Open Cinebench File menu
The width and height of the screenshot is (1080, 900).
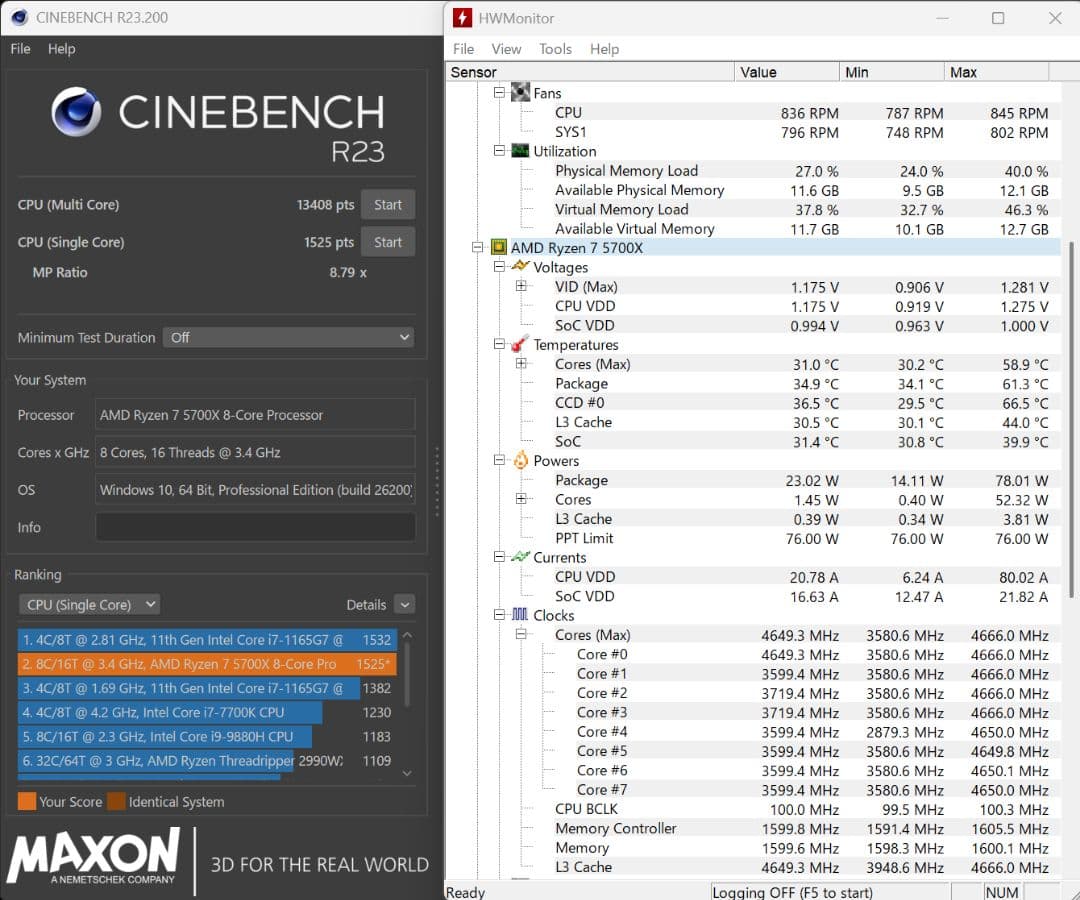pos(21,49)
